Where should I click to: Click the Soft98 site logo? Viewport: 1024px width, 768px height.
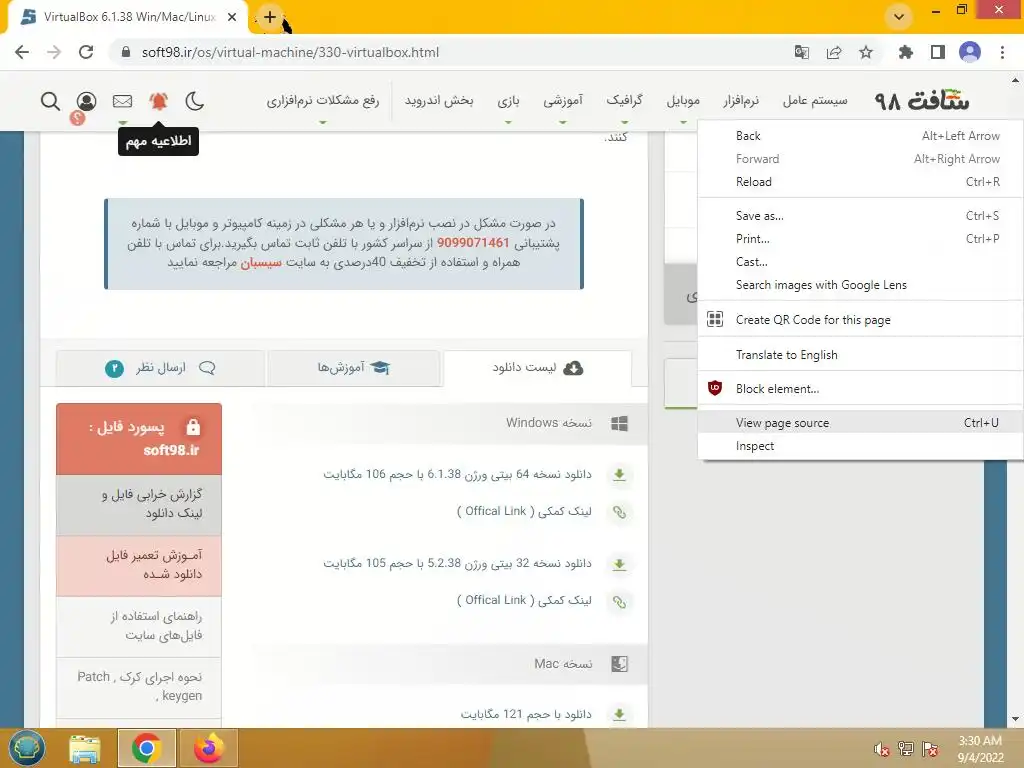pyautogui.click(x=921, y=101)
